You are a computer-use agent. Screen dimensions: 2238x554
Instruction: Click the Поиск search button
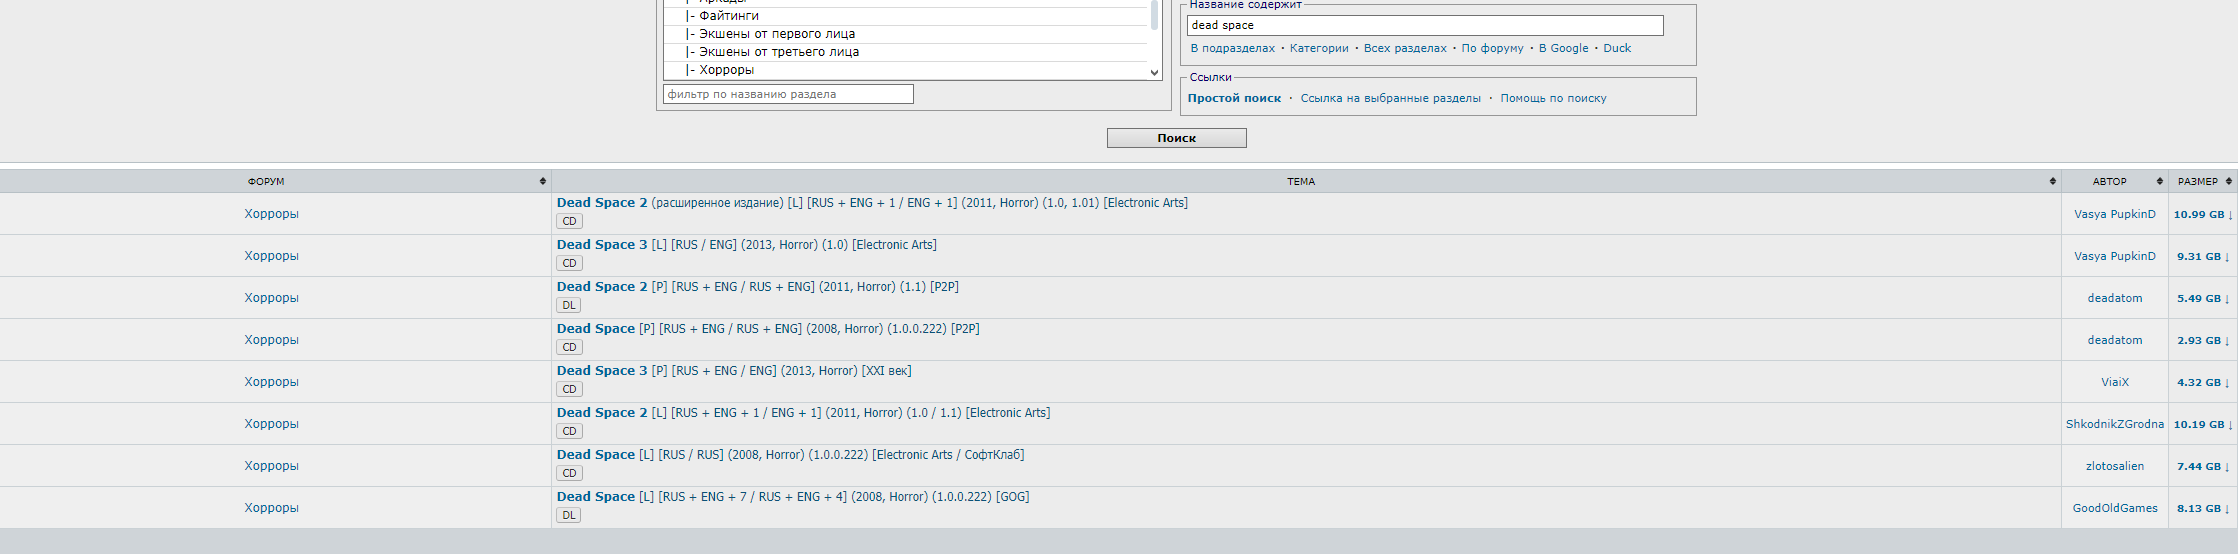1176,138
